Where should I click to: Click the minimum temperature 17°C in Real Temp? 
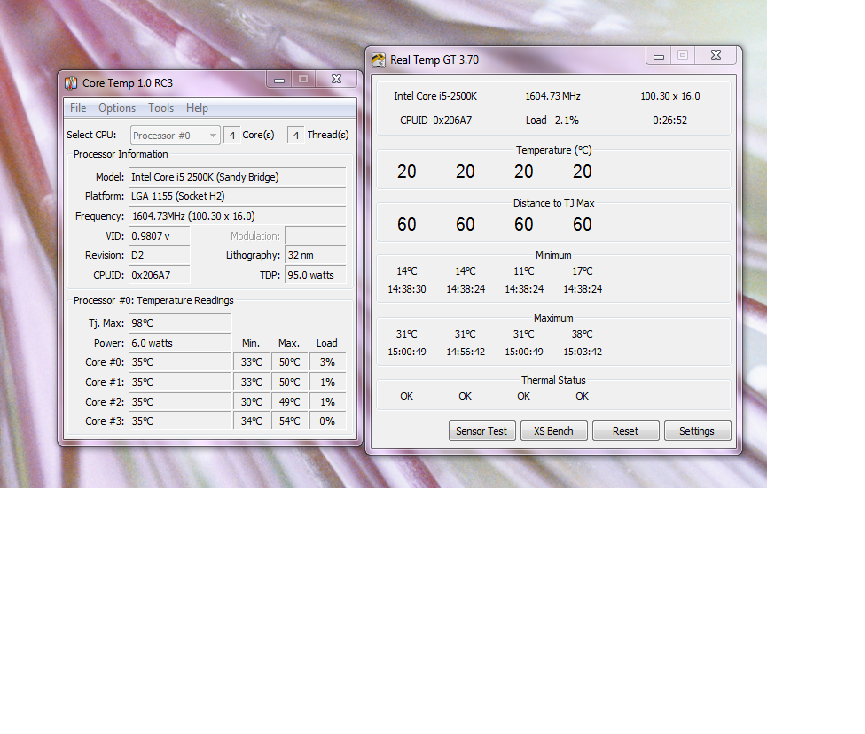click(x=582, y=271)
